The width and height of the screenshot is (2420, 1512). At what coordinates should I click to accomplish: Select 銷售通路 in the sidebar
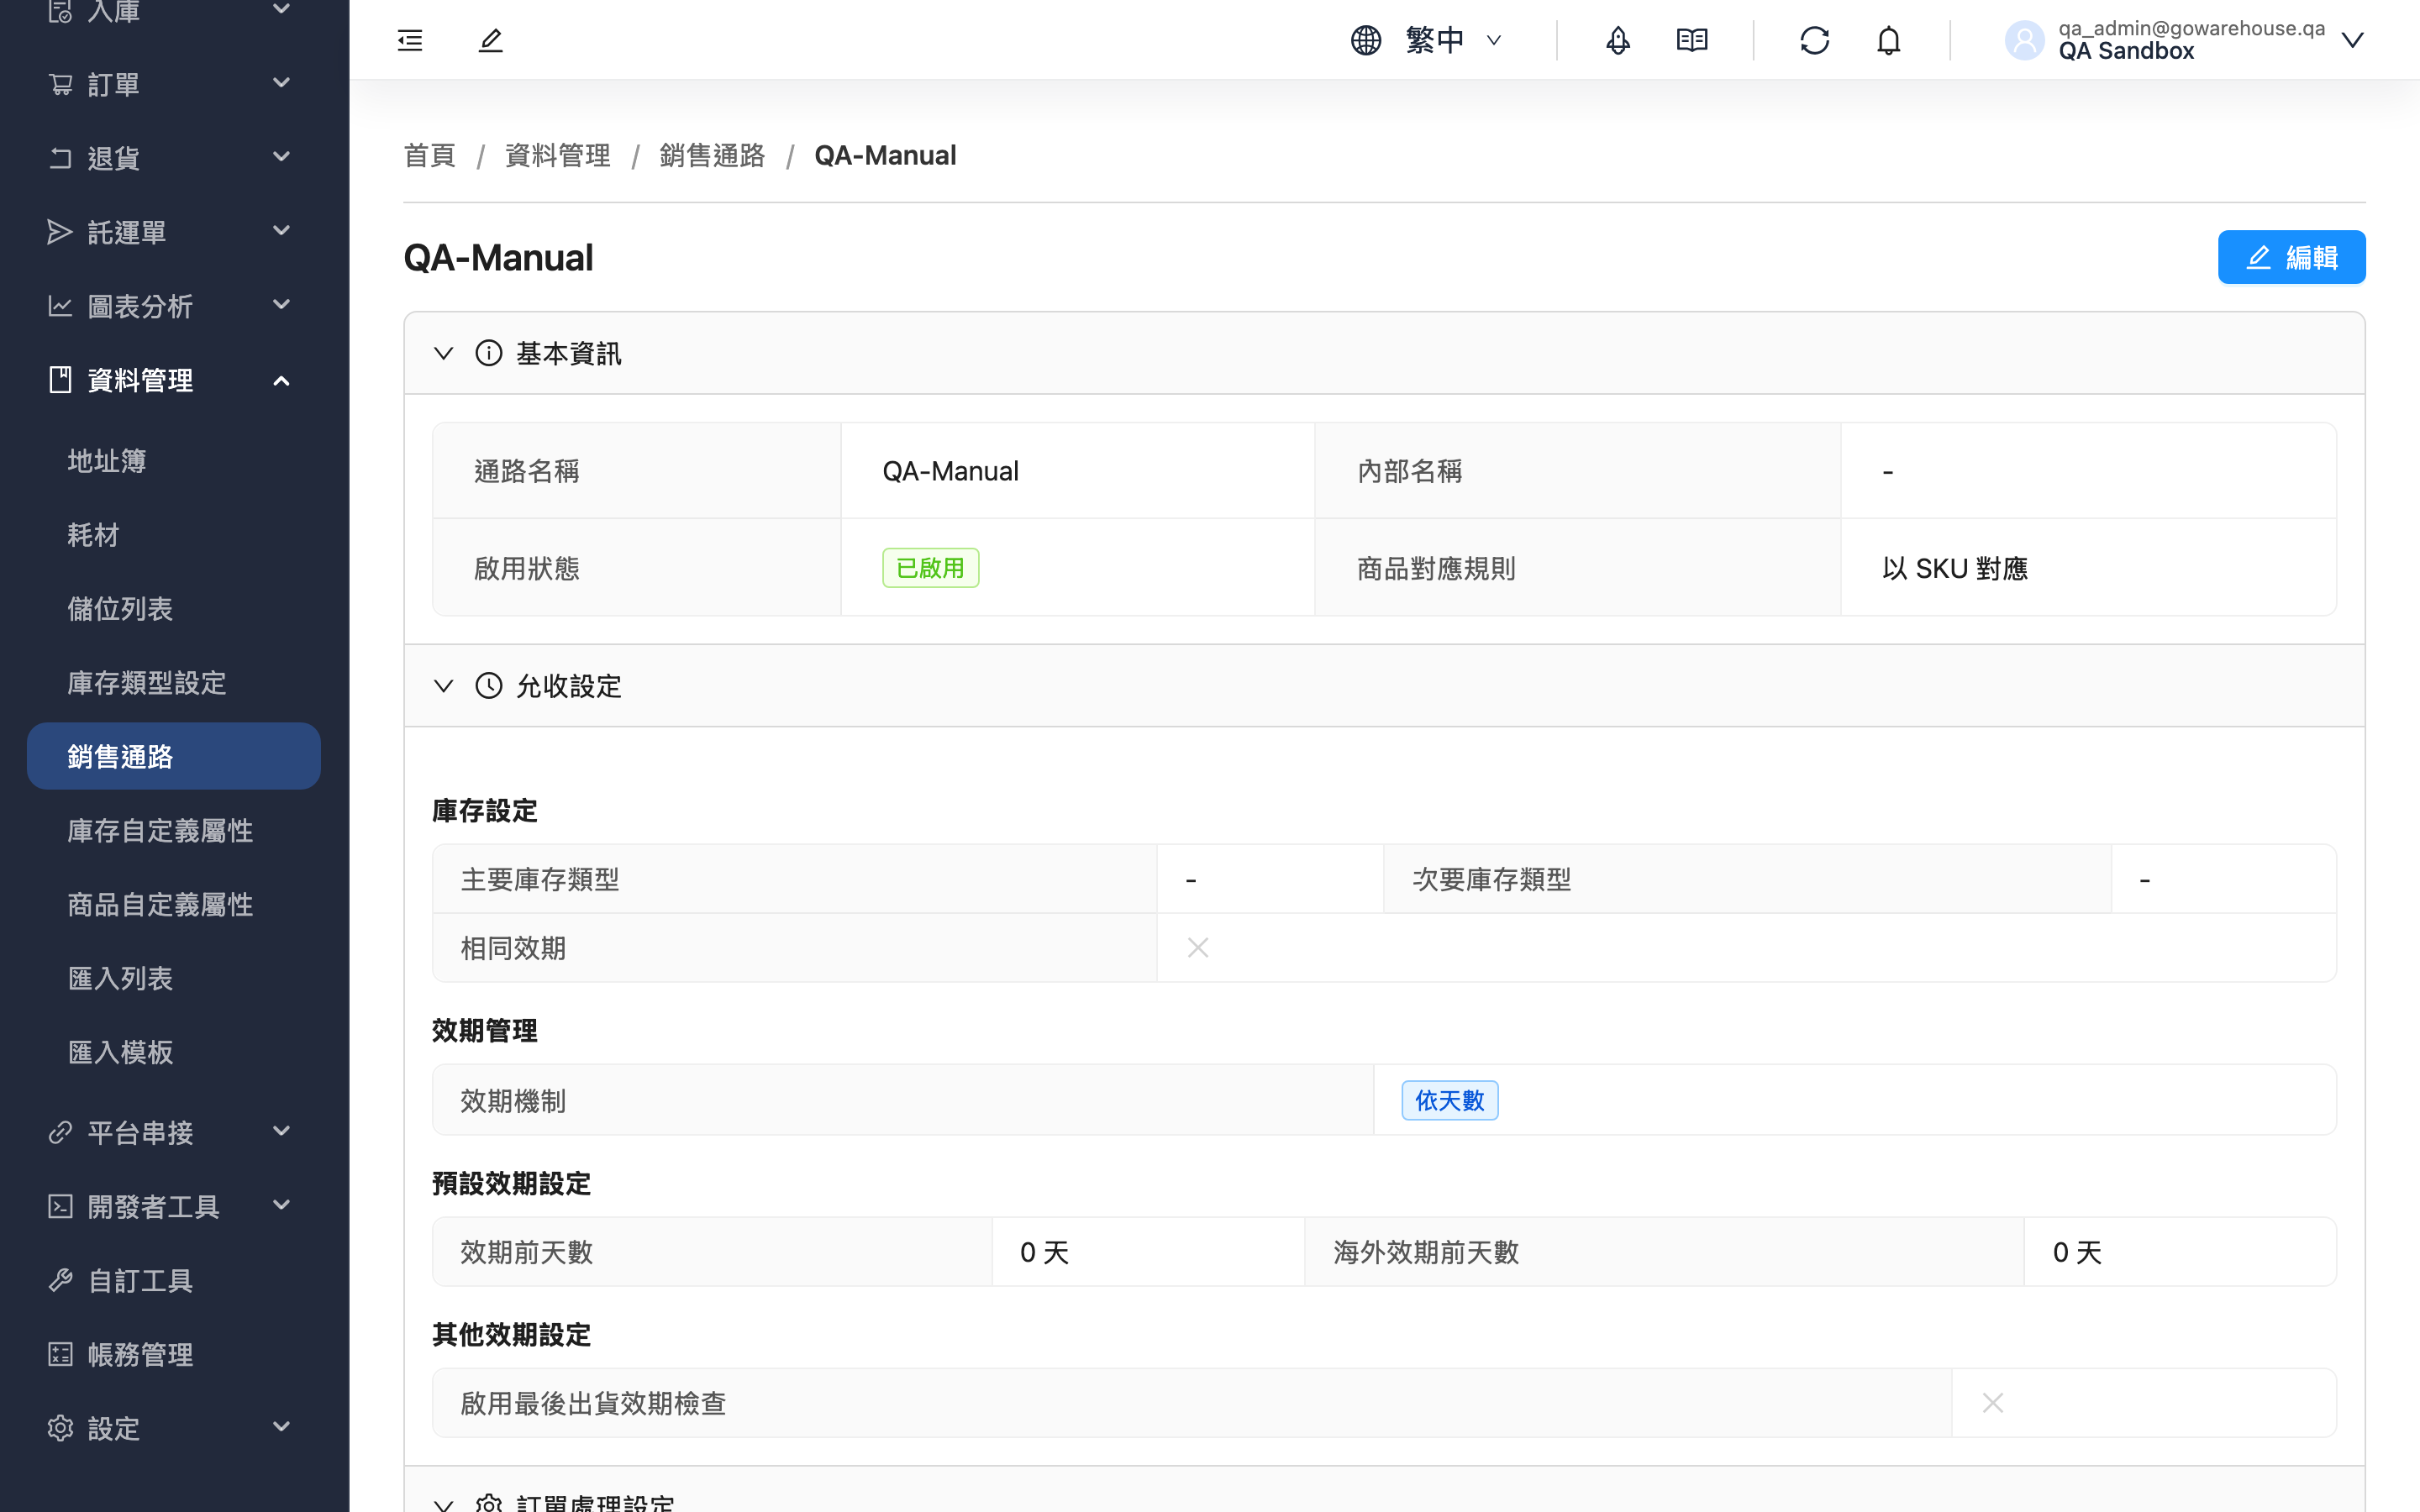point(173,756)
